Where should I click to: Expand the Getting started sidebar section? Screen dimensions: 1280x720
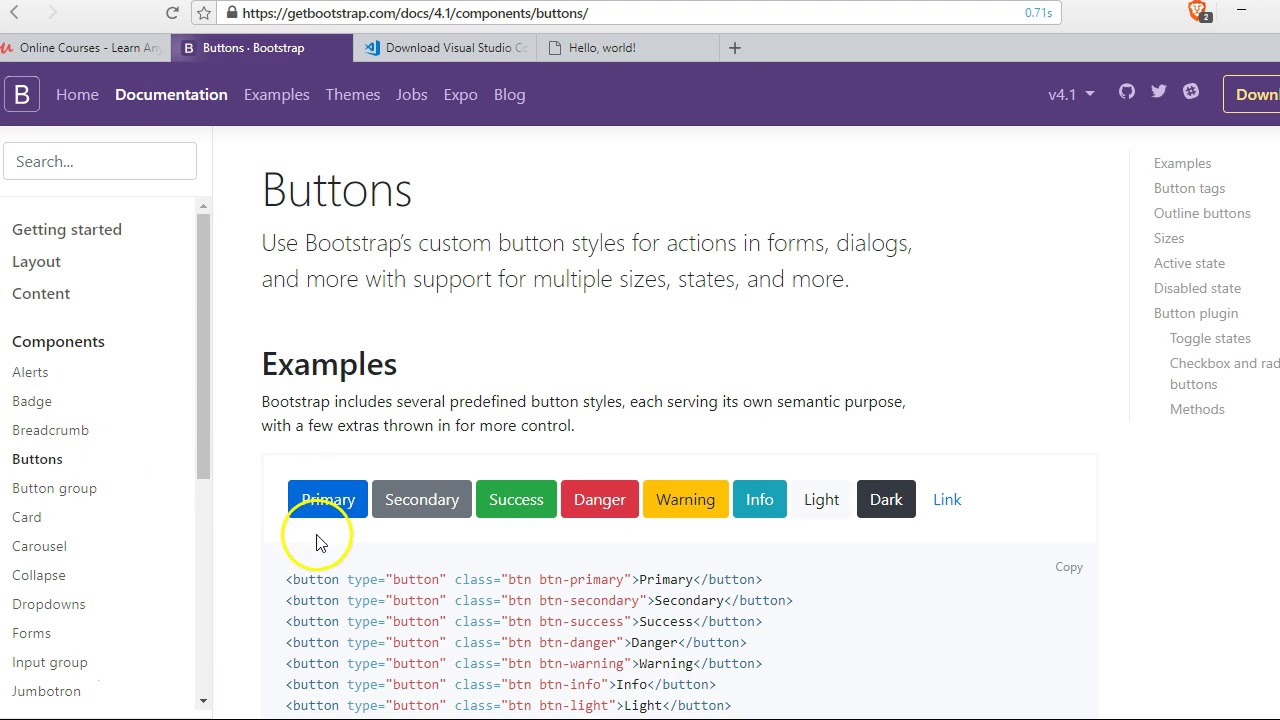click(x=67, y=229)
